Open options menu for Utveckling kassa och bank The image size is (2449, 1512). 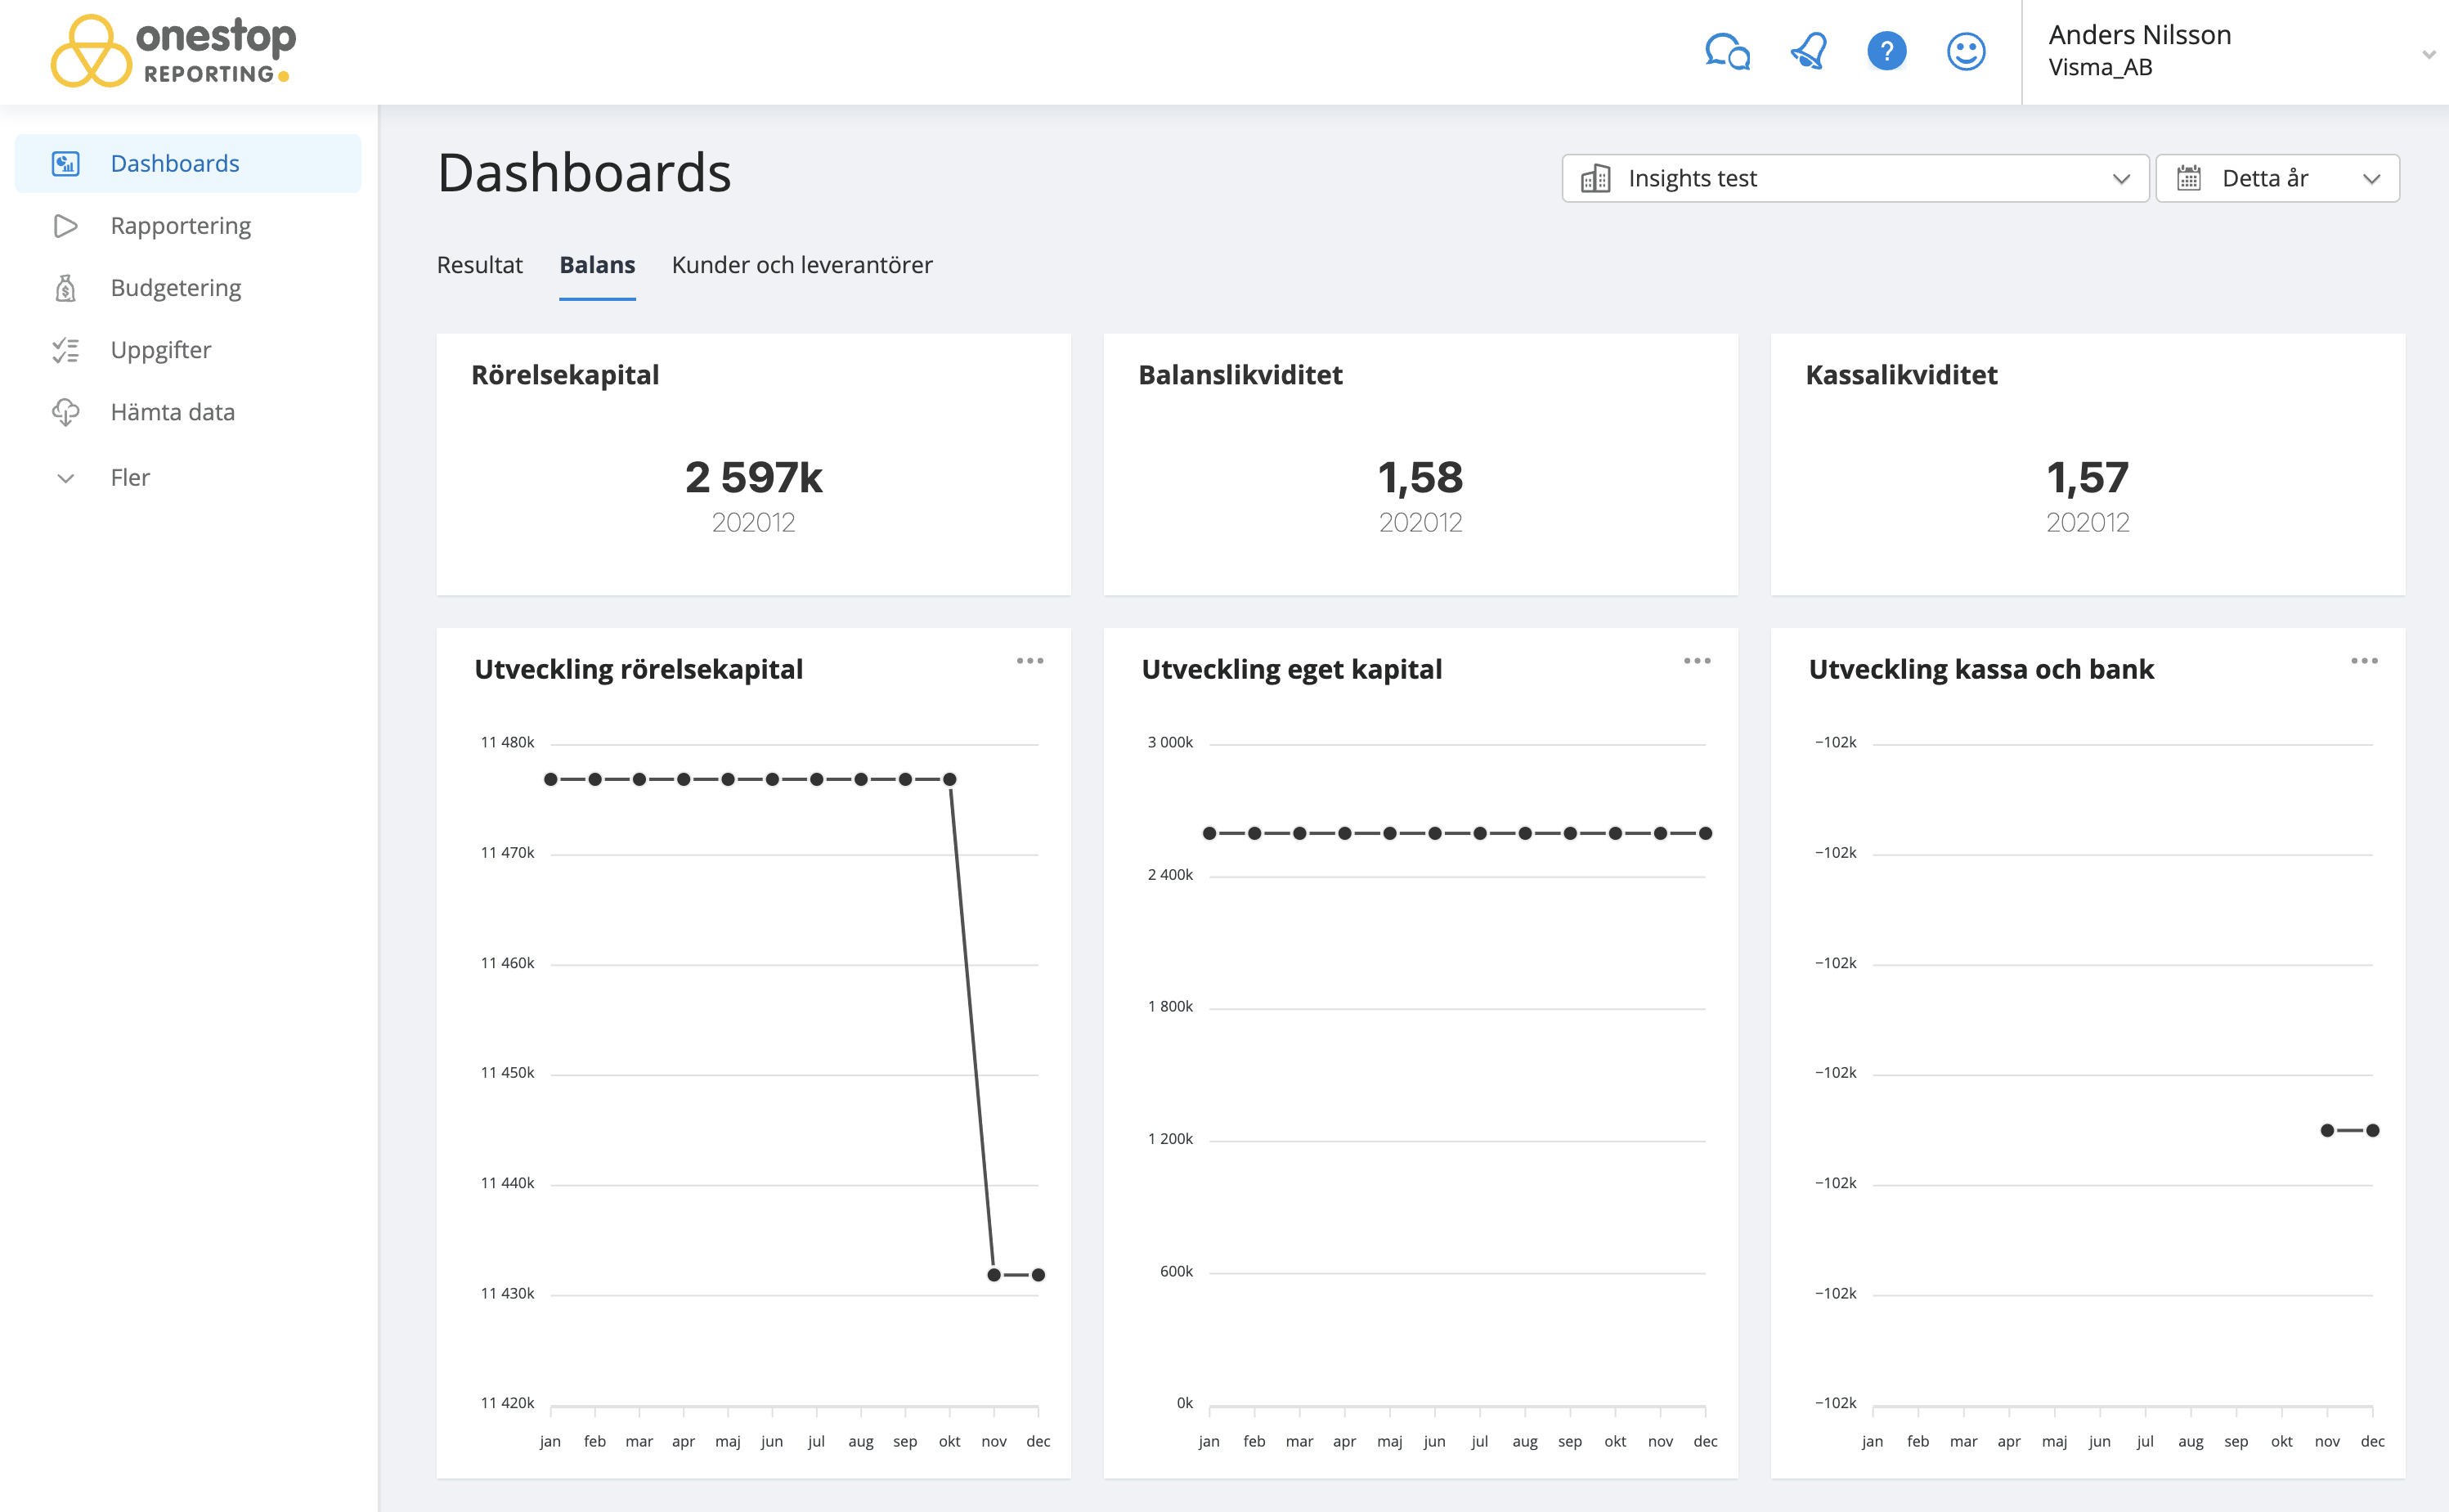click(x=2364, y=661)
